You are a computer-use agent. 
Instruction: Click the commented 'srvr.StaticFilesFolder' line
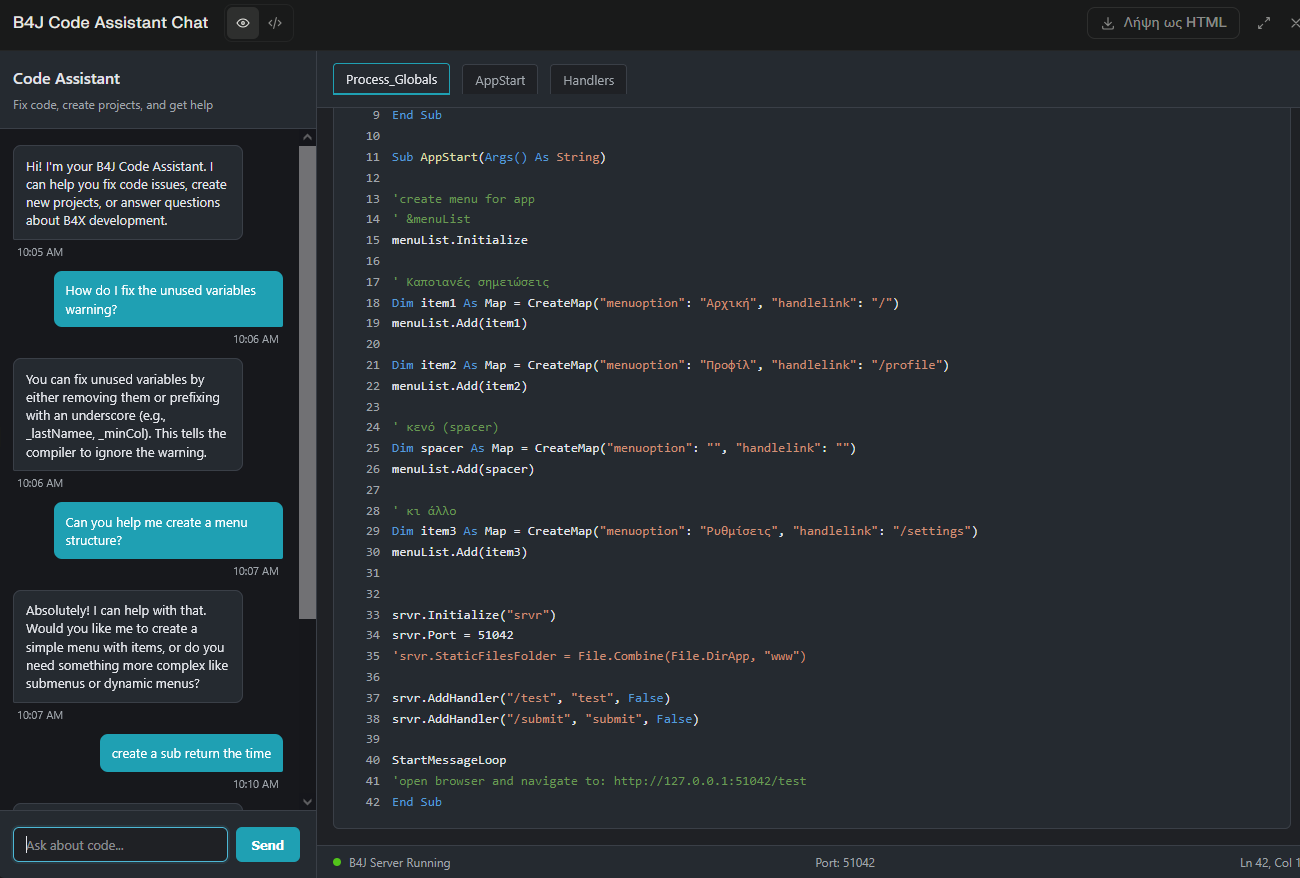tap(599, 656)
